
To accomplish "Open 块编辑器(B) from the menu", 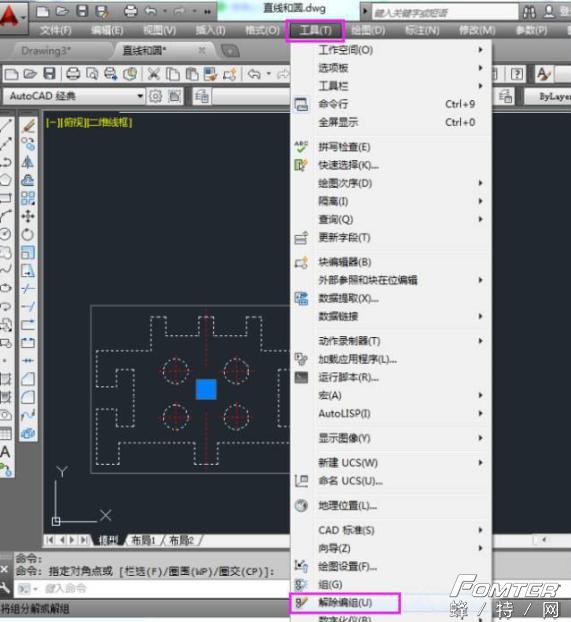I will [x=391, y=262].
